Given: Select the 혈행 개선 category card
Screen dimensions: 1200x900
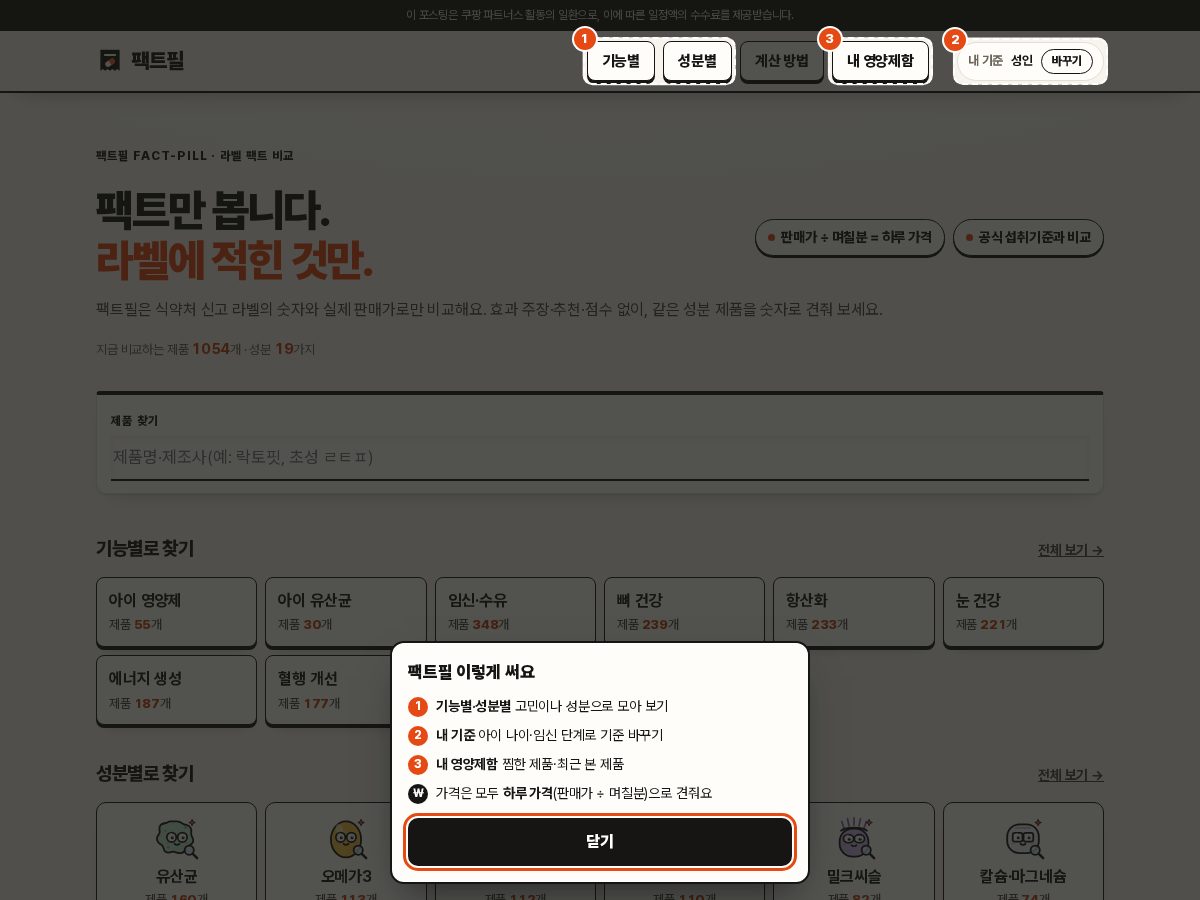Looking at the screenshot, I should (x=346, y=690).
